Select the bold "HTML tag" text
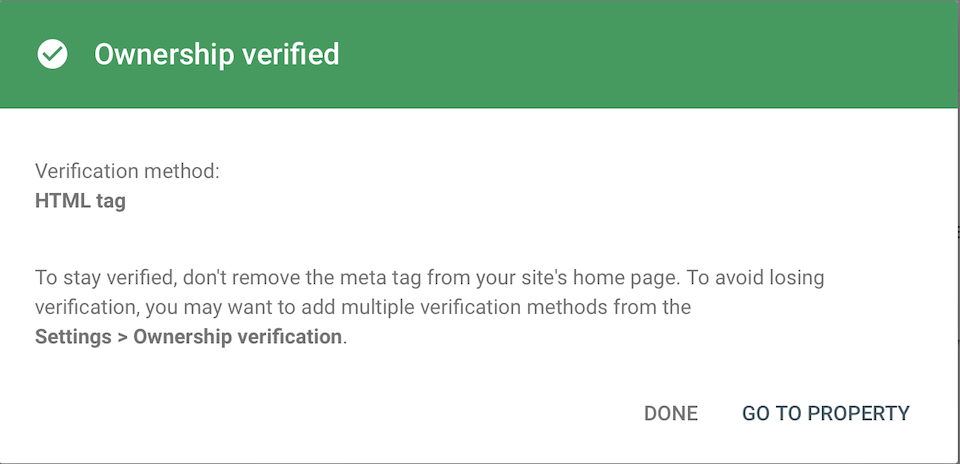 click(80, 201)
